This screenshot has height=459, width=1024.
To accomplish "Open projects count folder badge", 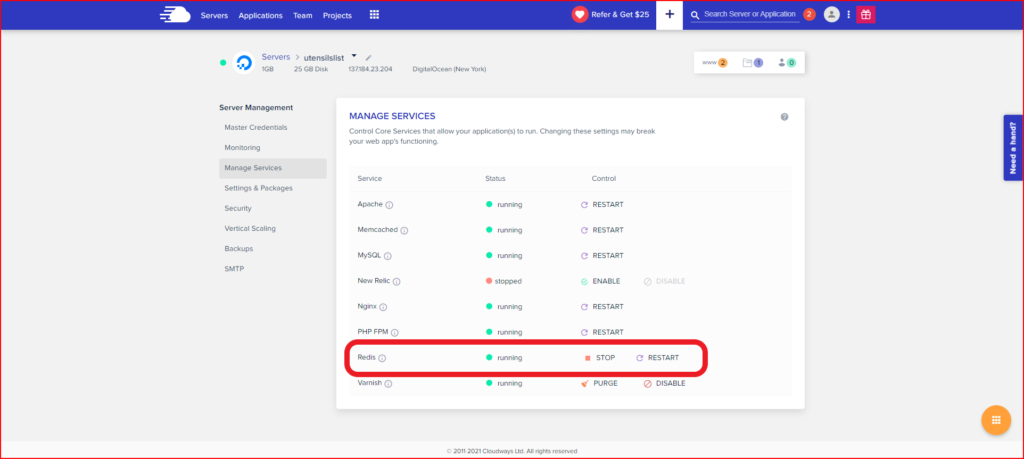I will click(752, 63).
